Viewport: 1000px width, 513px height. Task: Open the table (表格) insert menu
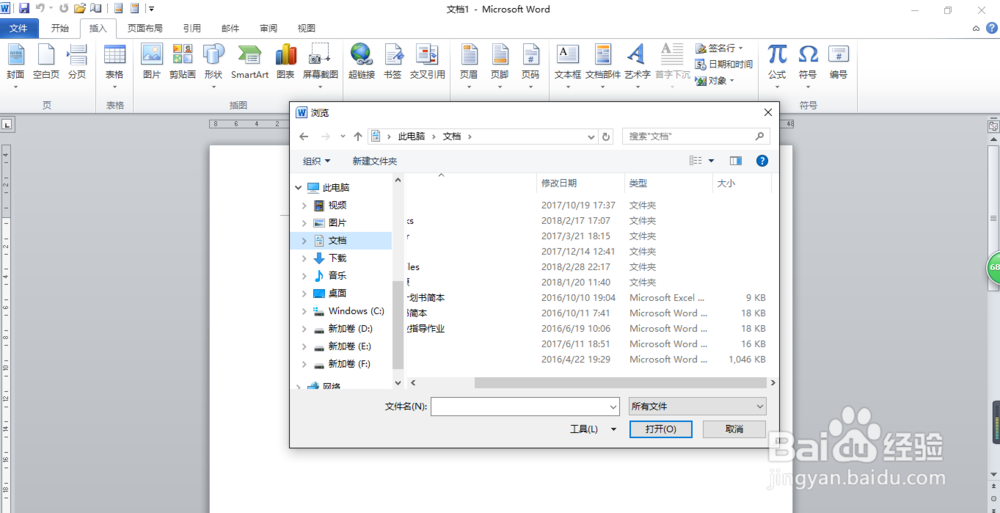tap(115, 64)
